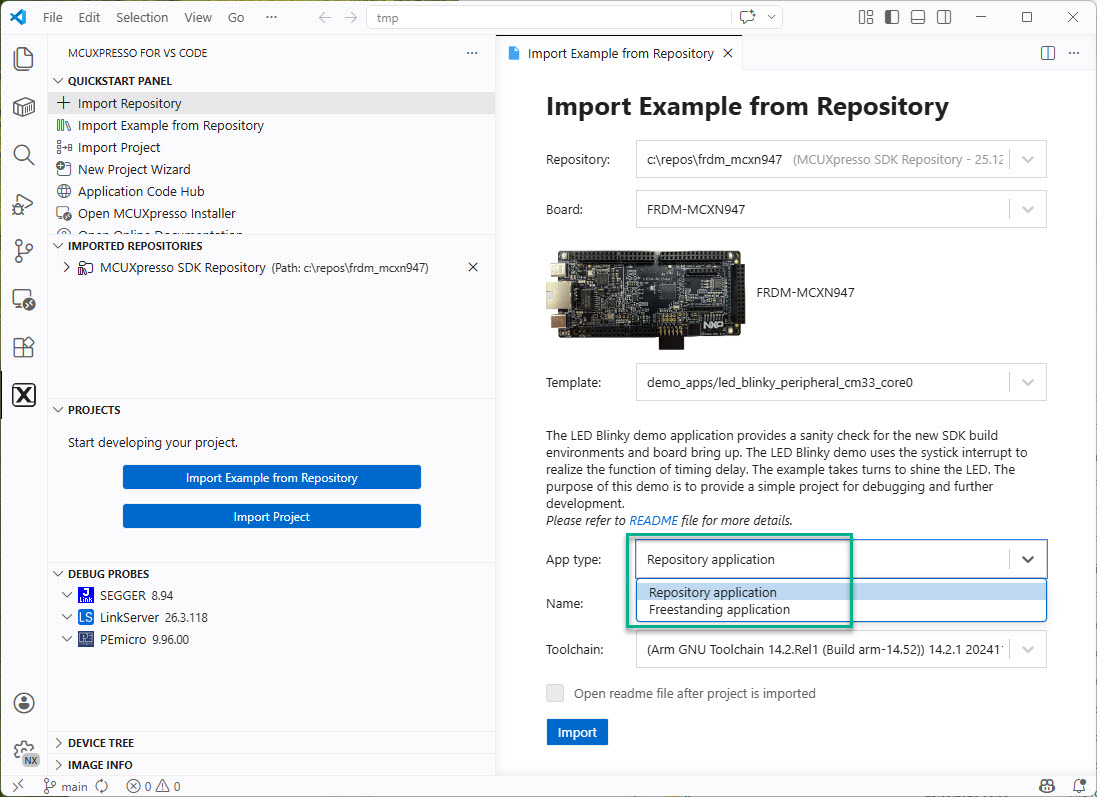
Task: Open the Search view icon
Action: point(23,155)
